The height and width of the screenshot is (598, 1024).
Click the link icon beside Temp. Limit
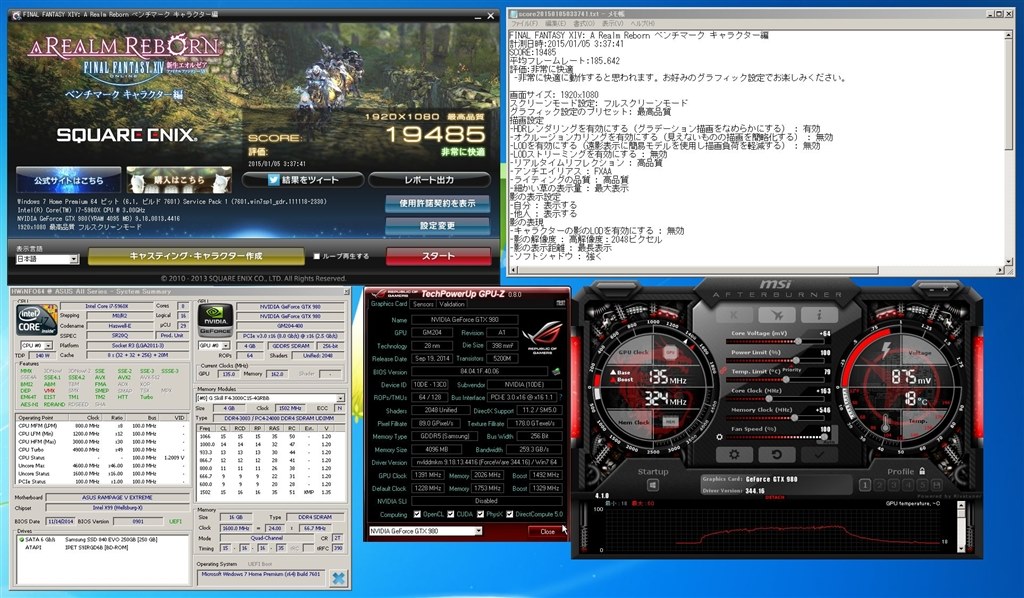click(x=723, y=370)
